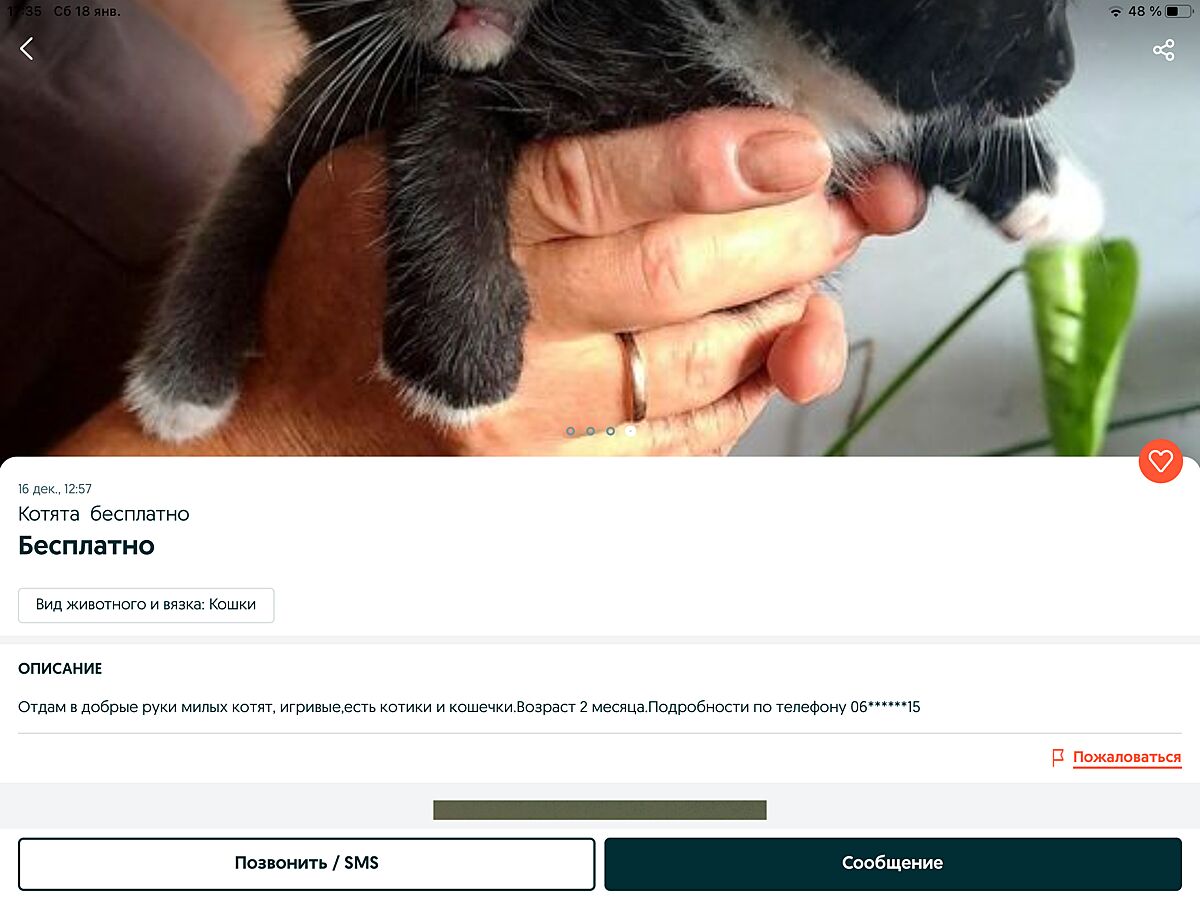Tap the Котята бесплатно listing title
Screen dimensions: 1200x900
click(x=104, y=514)
